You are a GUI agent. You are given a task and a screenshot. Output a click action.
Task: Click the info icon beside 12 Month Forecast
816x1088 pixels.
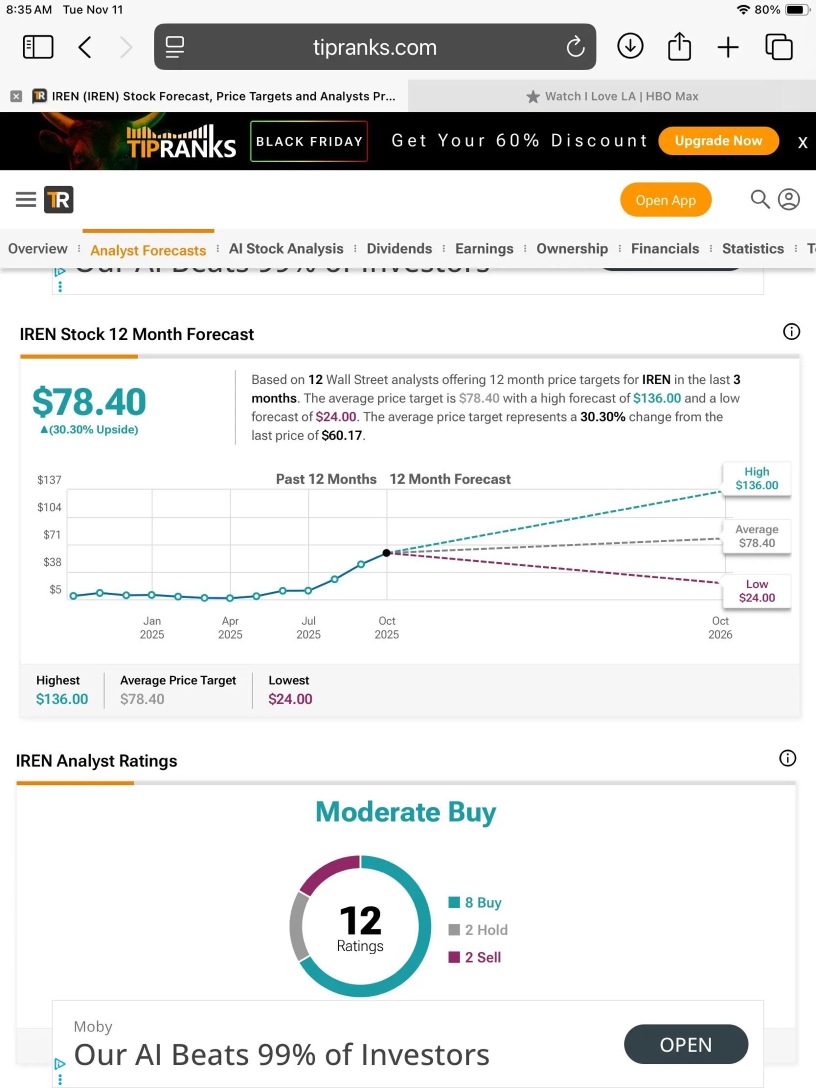point(791,332)
